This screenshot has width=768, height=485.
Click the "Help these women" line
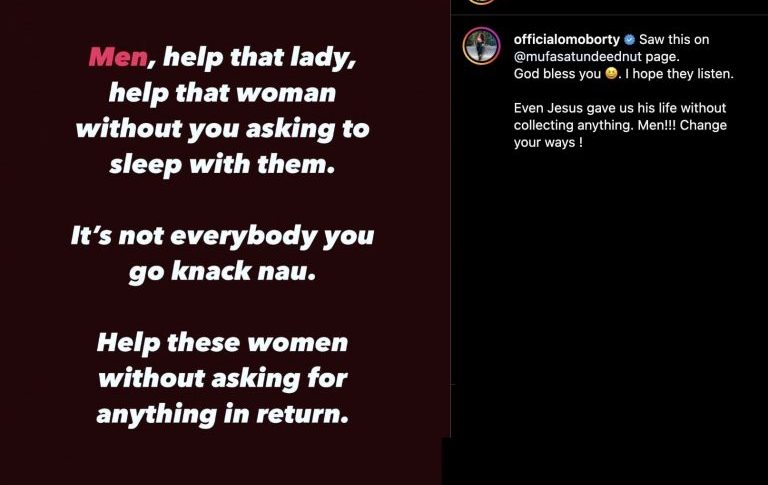222,342
